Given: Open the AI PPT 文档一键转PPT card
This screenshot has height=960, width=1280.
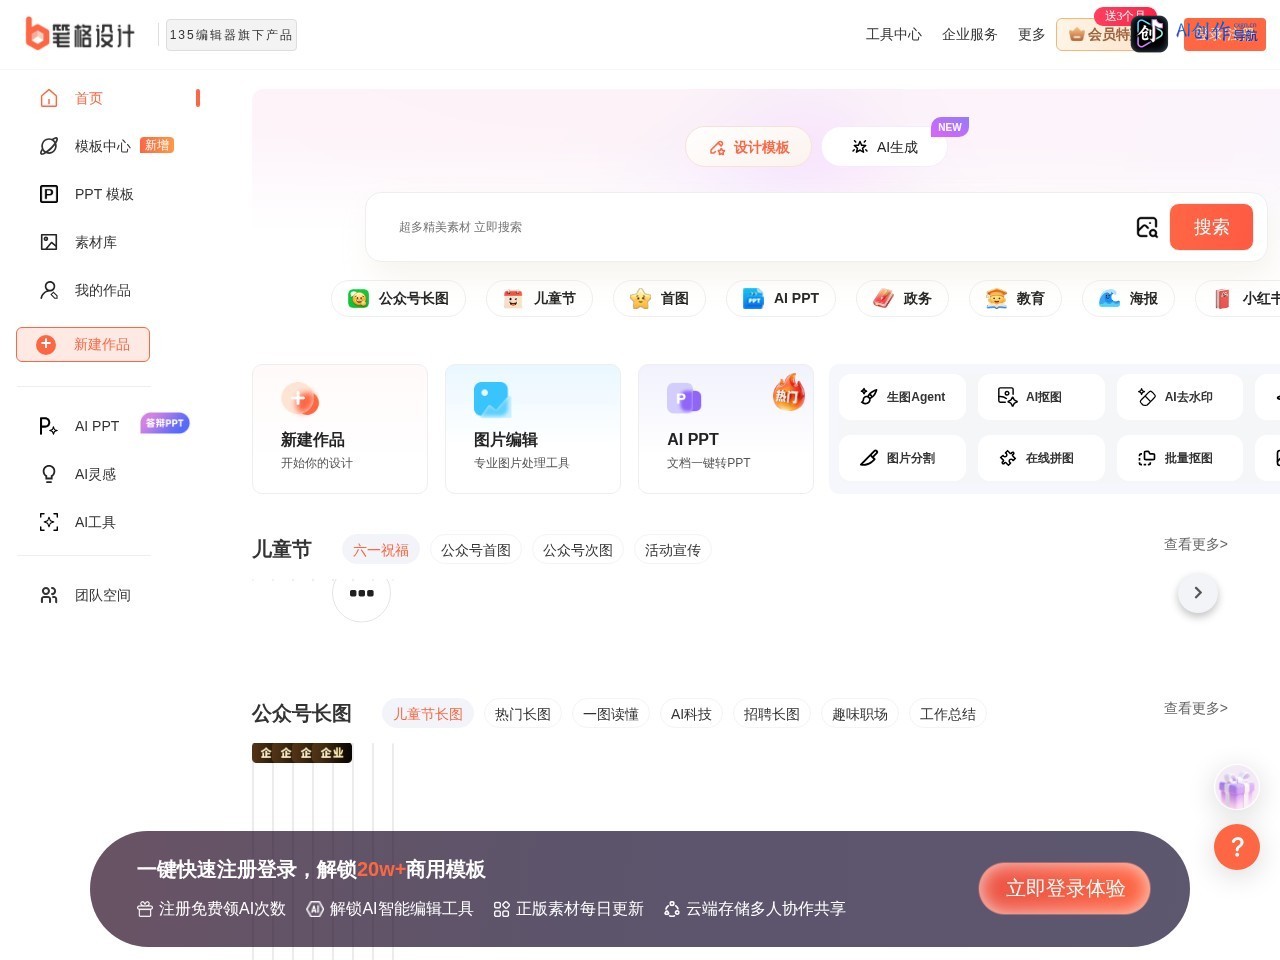Looking at the screenshot, I should 726,429.
